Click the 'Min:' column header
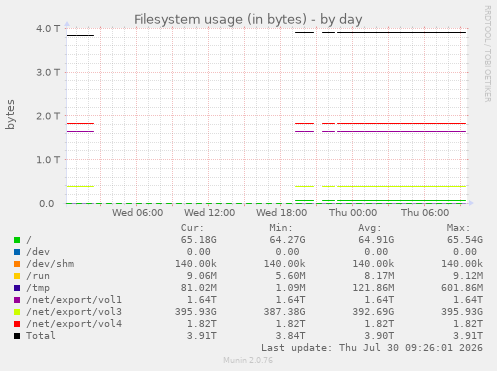The height and width of the screenshot is (371, 497). (281, 228)
